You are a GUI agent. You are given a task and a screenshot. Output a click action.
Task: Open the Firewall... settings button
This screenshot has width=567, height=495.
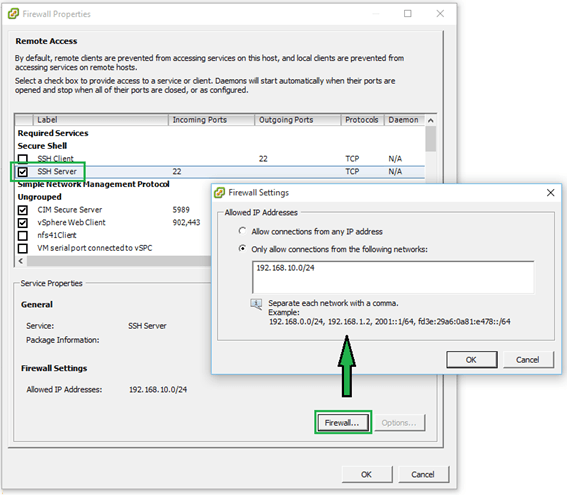click(343, 422)
